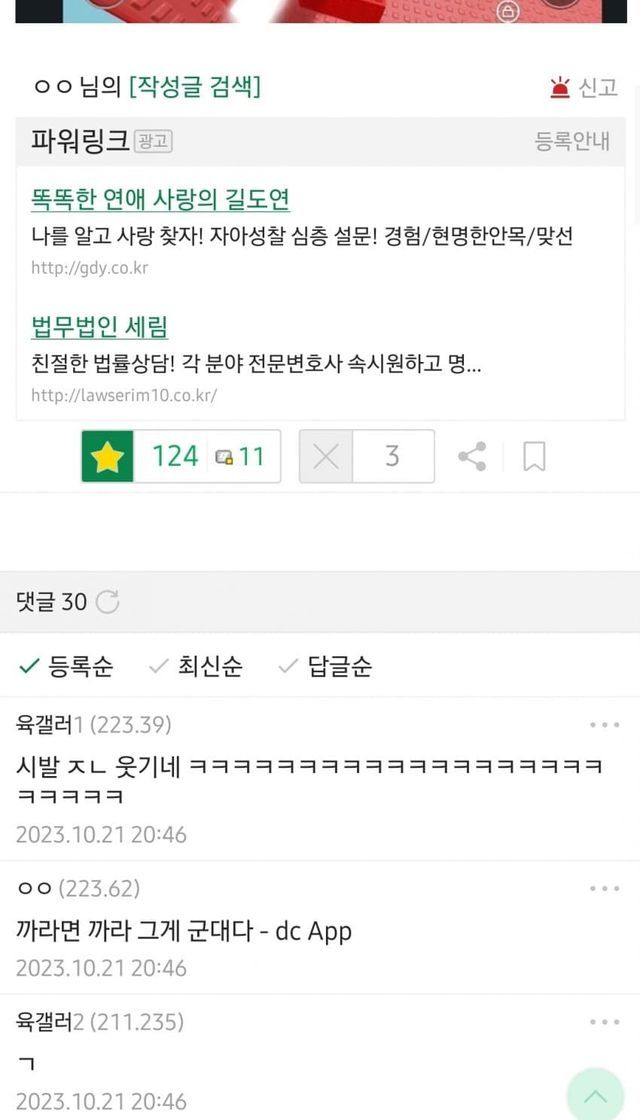640x1120 pixels.
Task: Click the star recommend icon
Action: point(107,456)
